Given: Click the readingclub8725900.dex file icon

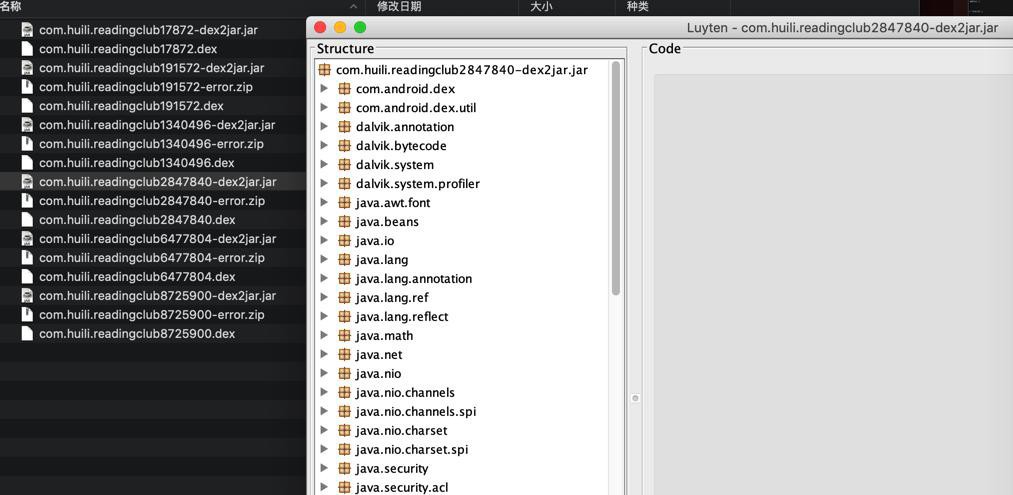Looking at the screenshot, I should (26, 334).
